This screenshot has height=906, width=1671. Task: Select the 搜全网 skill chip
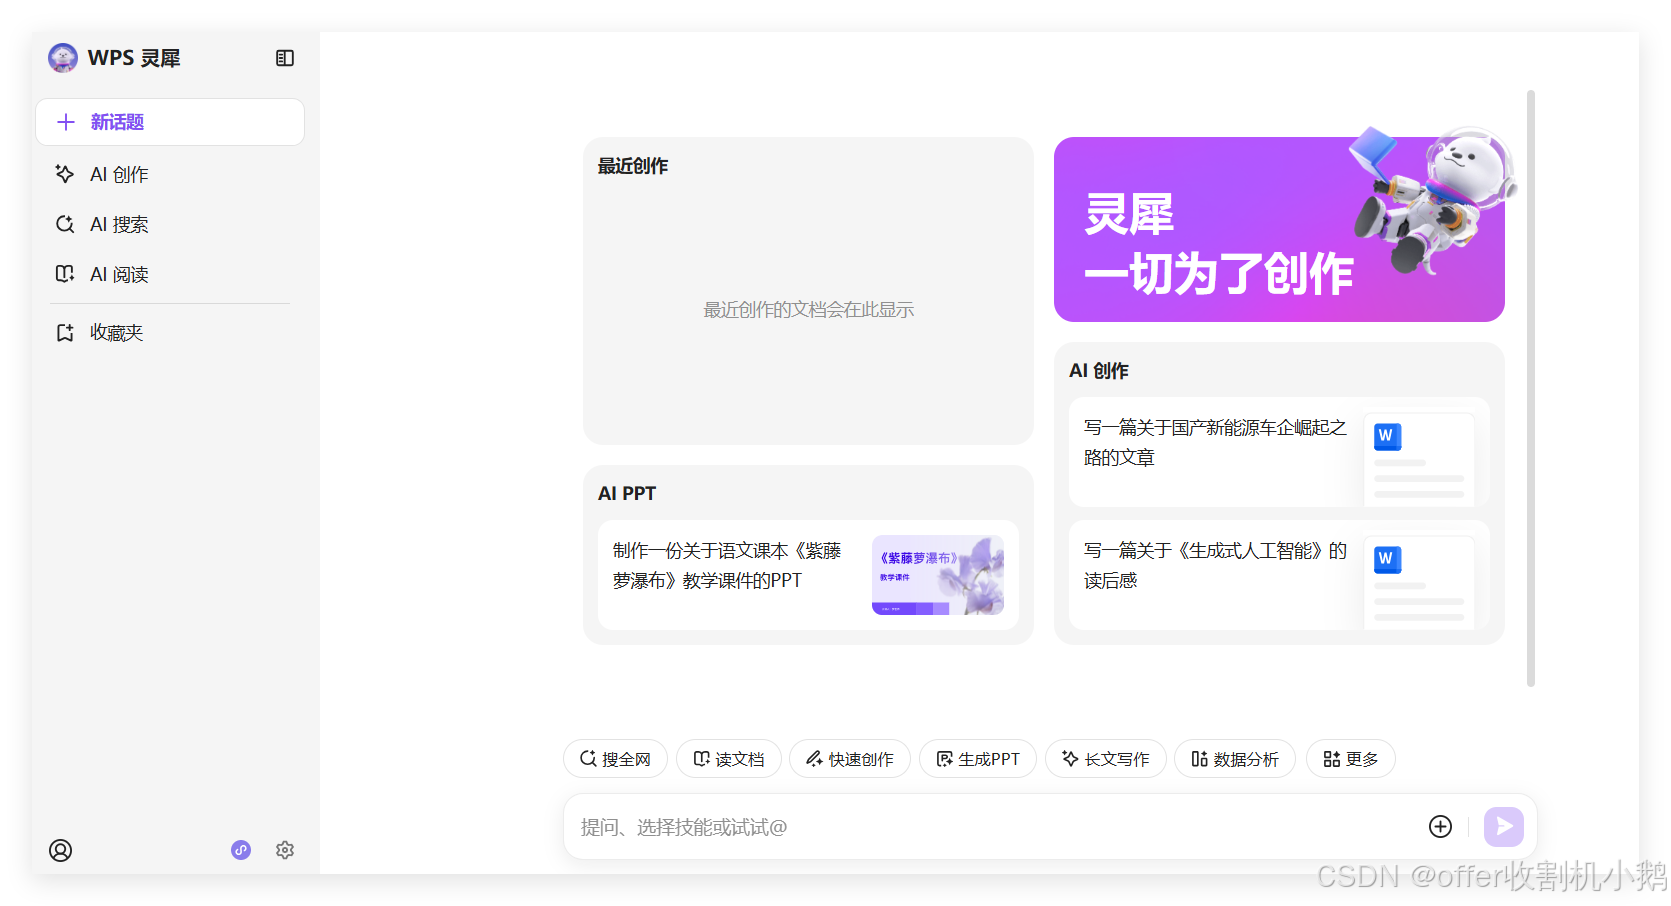(x=615, y=759)
